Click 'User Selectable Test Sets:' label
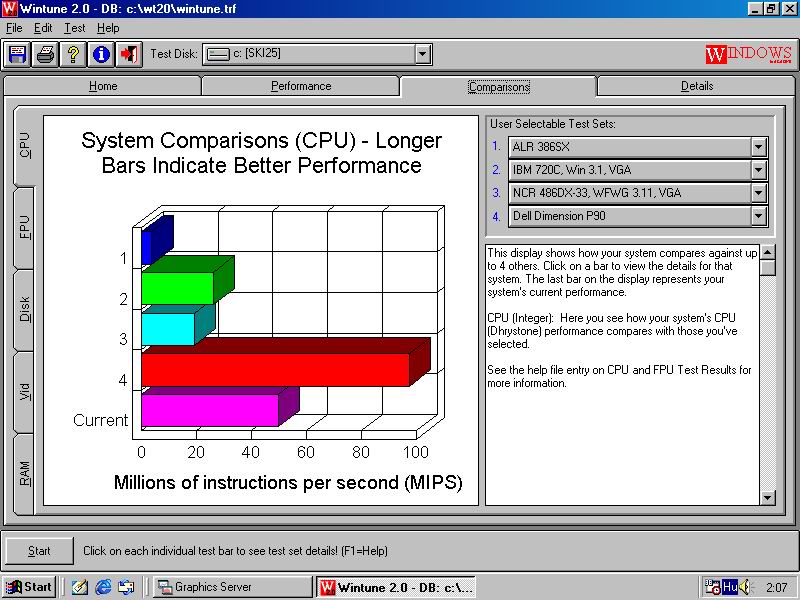 553,124
